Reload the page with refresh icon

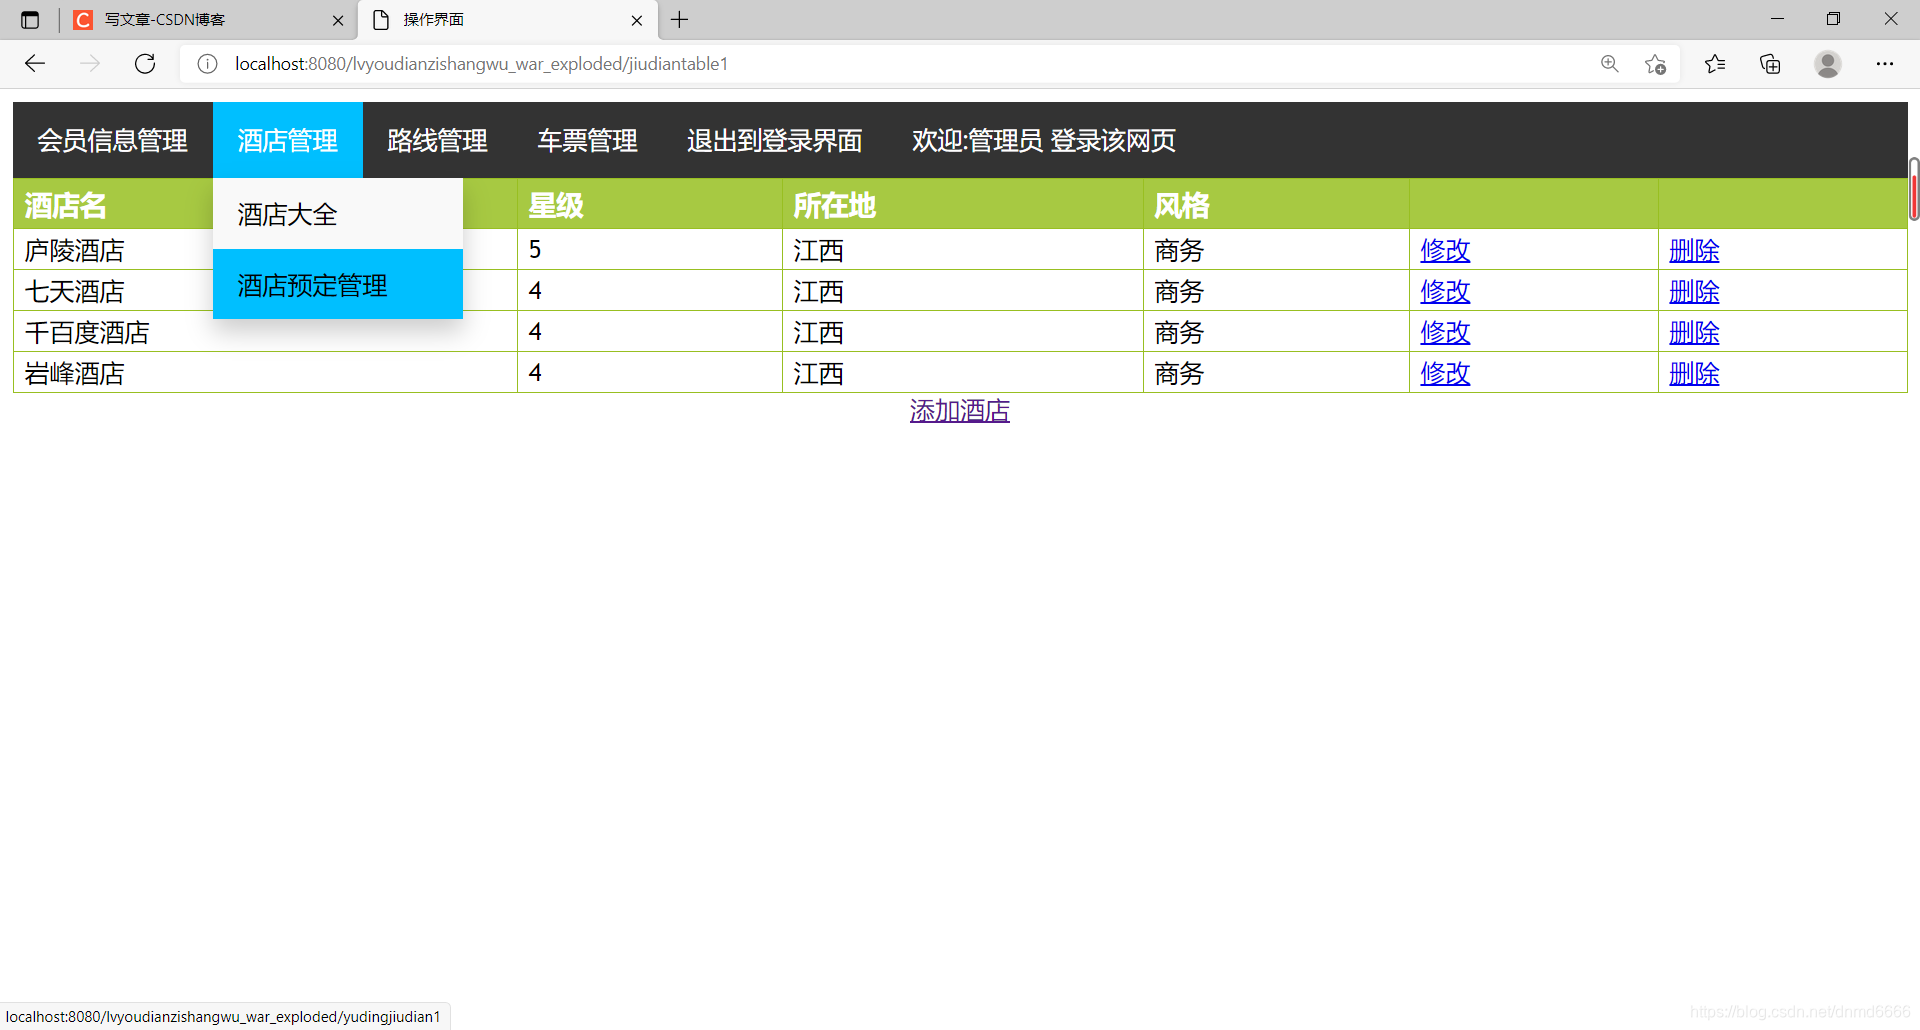tap(145, 64)
